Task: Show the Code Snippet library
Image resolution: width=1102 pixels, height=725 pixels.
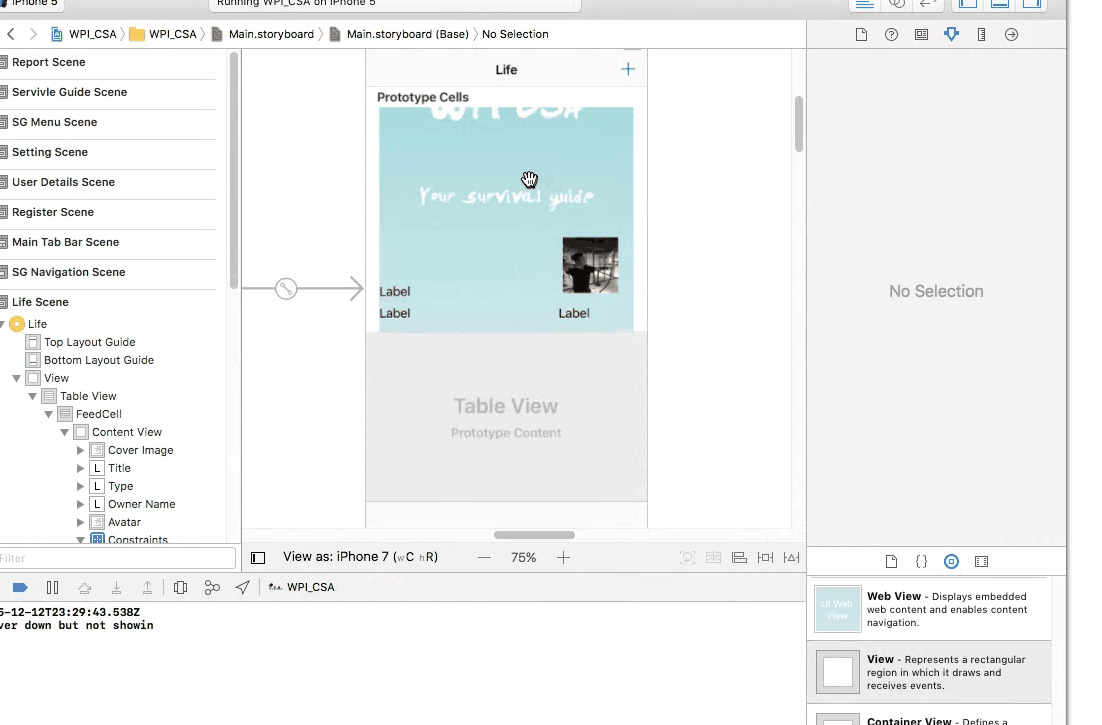Action: pyautogui.click(x=921, y=561)
